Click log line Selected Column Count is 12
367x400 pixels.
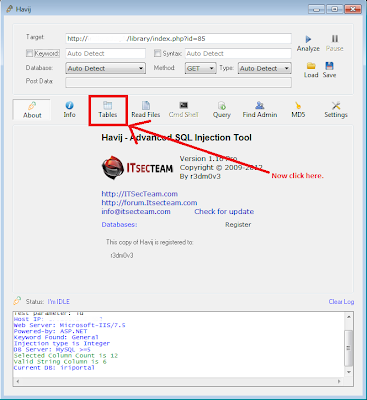click(x=66, y=356)
